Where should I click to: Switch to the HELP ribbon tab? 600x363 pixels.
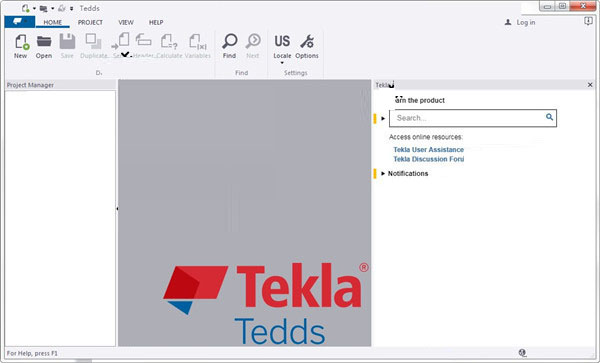[156, 22]
